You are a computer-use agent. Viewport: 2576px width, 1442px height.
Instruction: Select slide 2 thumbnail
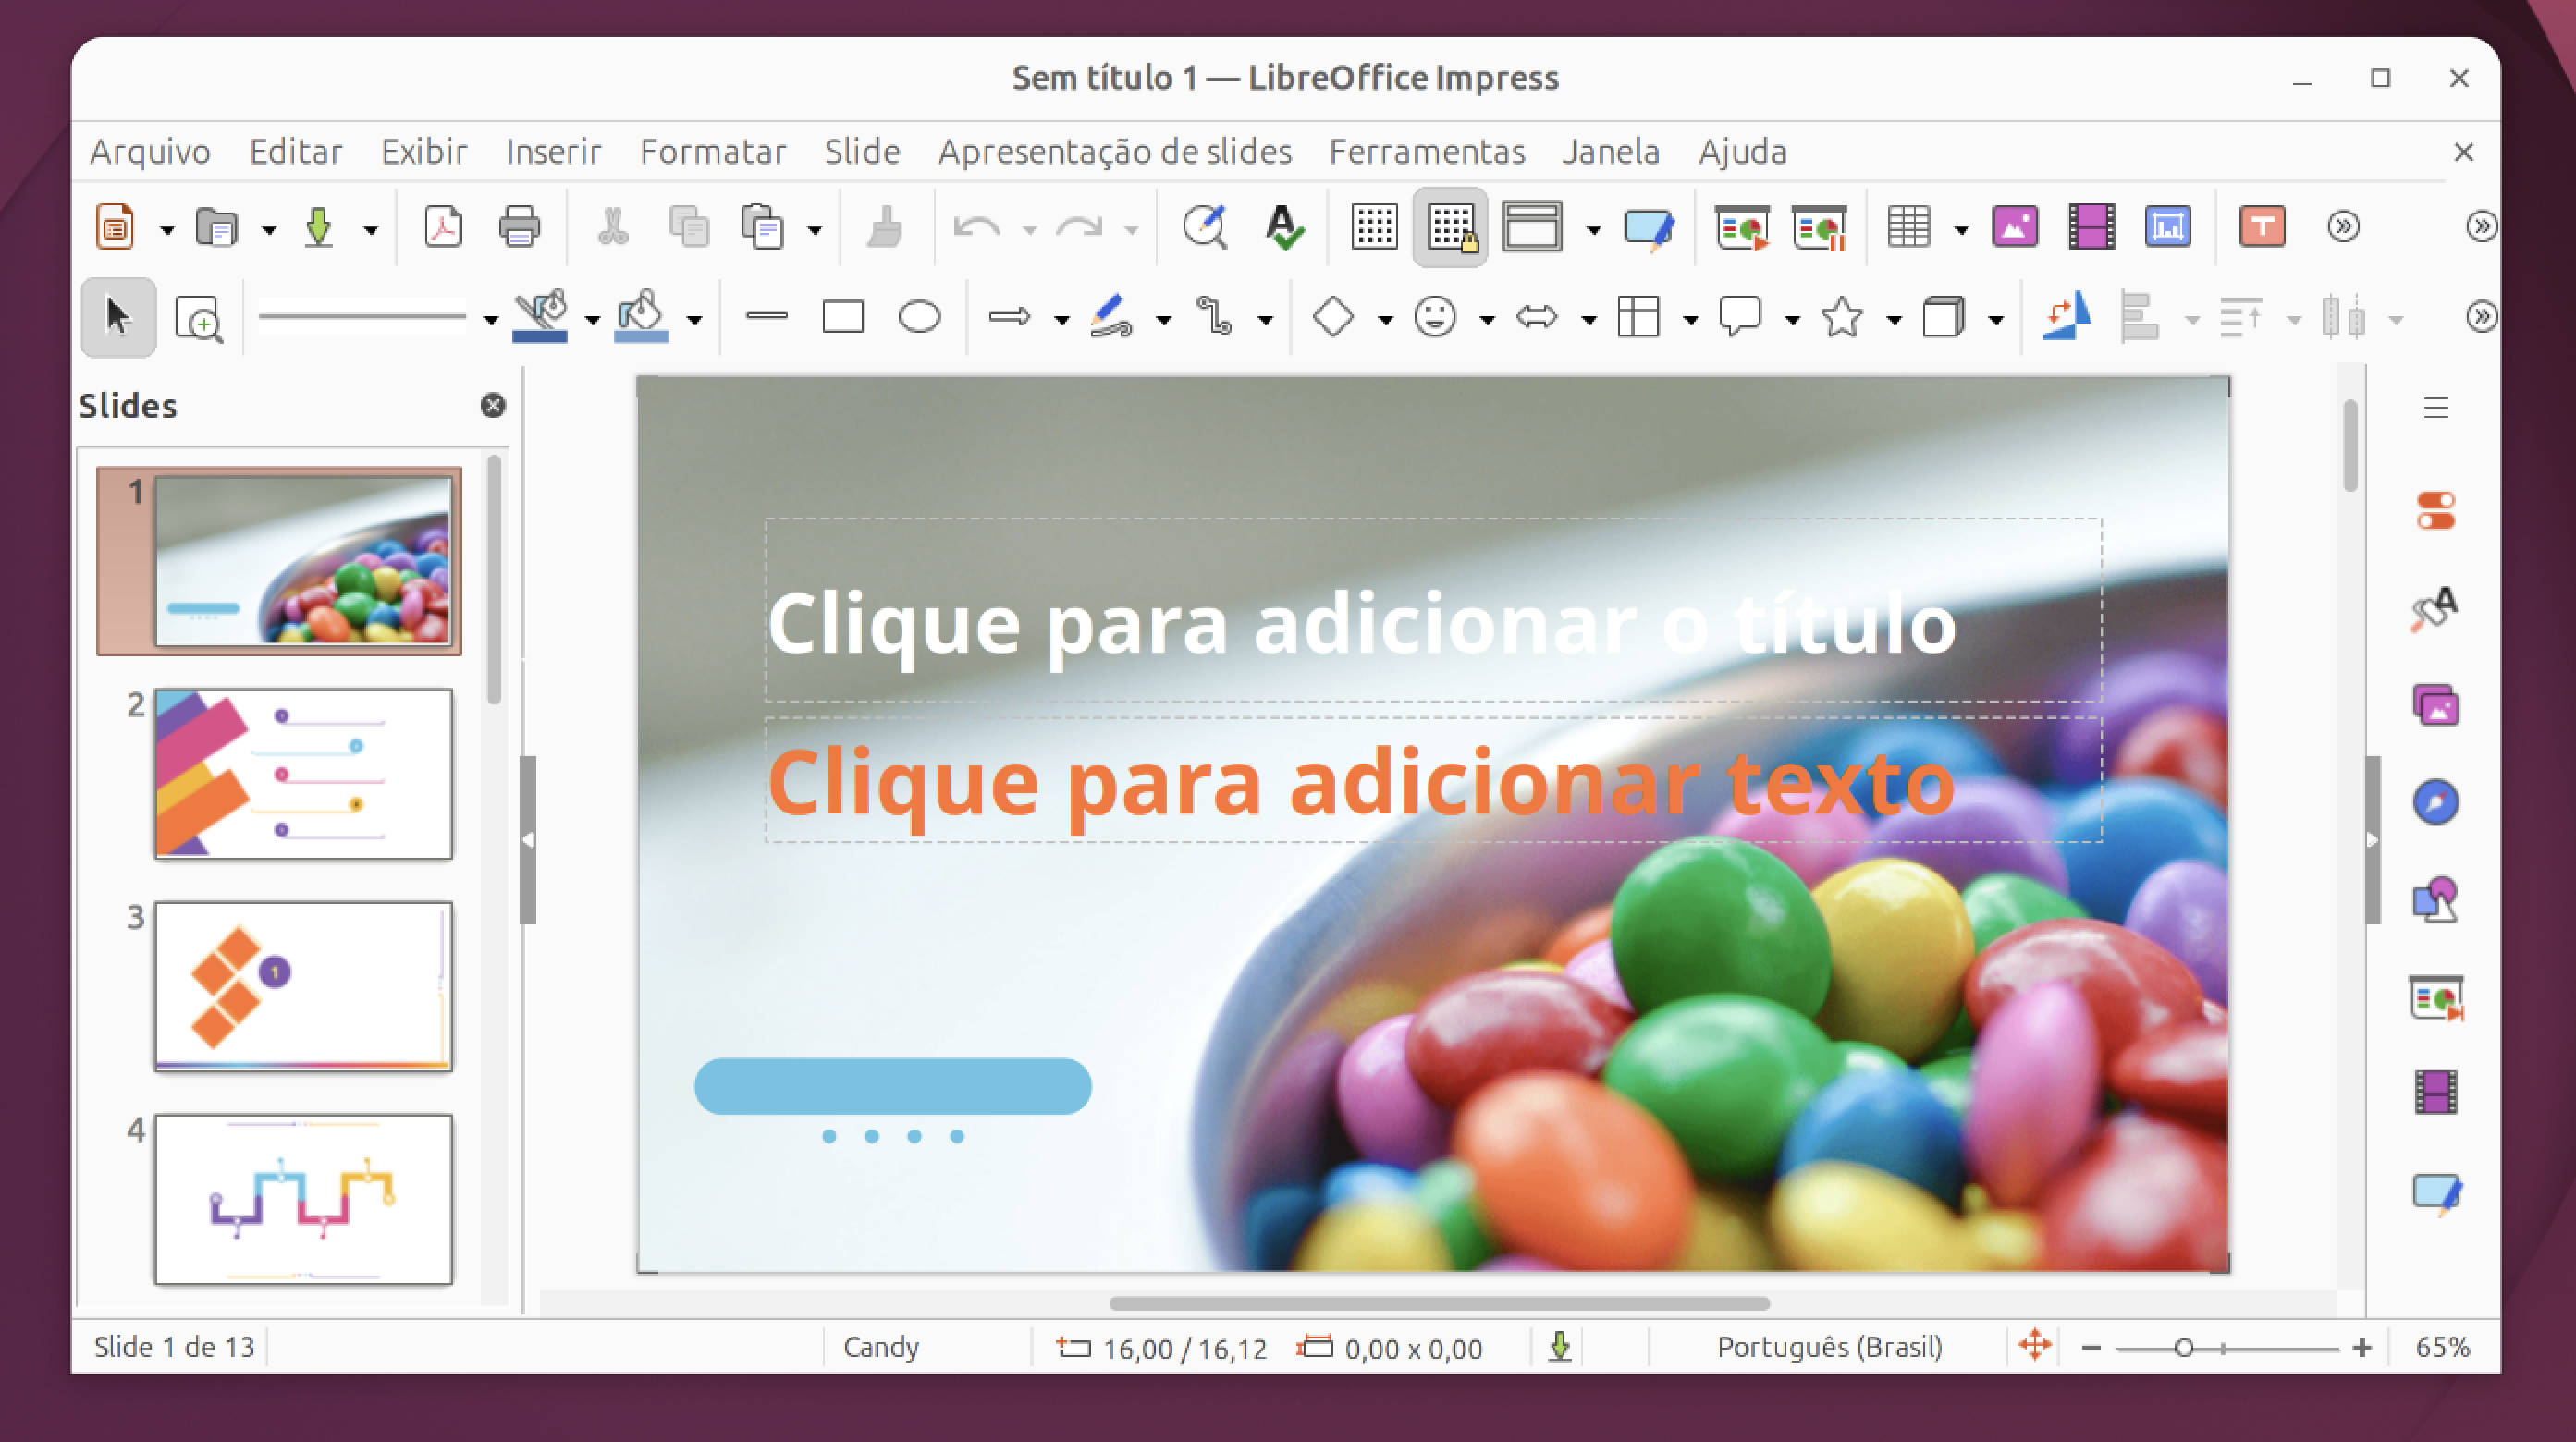(303, 773)
